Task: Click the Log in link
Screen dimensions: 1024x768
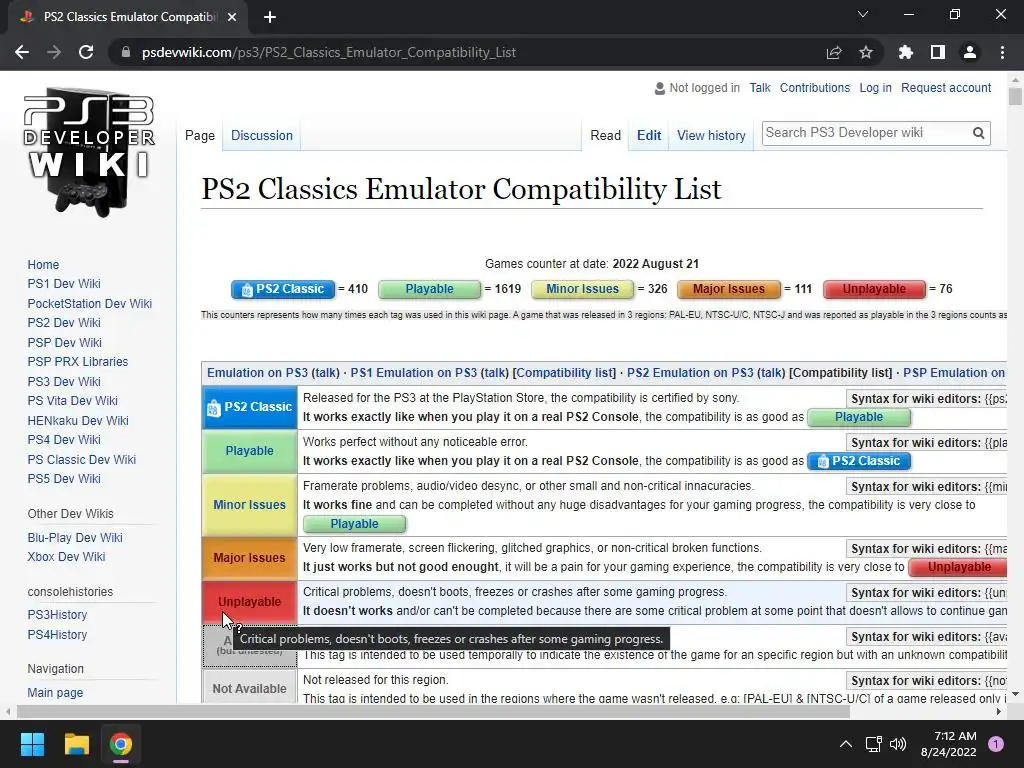Action: 875,88
